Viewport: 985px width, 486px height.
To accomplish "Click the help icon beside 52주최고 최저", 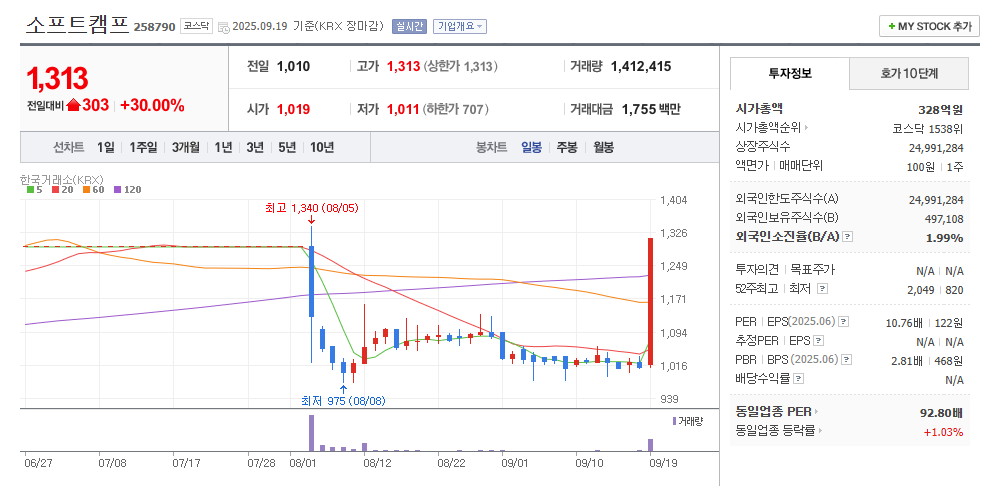I will (822, 289).
